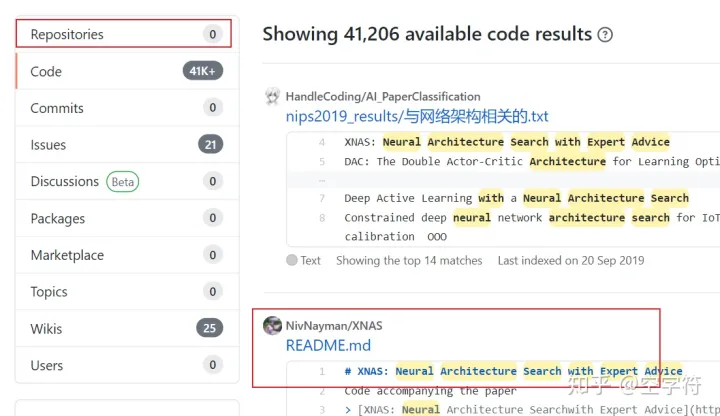
Task: Open the nips2019_results txt file link
Action: 417,116
